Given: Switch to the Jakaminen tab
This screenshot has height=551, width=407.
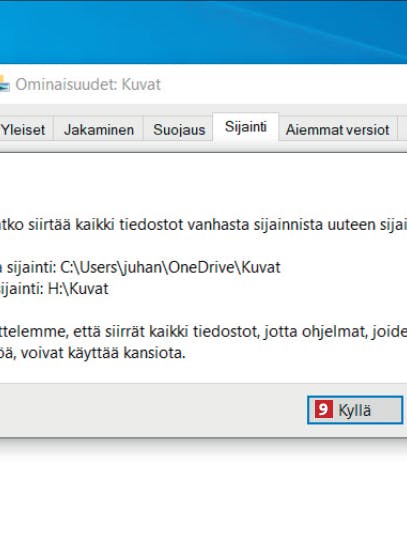Looking at the screenshot, I should pyautogui.click(x=99, y=130).
